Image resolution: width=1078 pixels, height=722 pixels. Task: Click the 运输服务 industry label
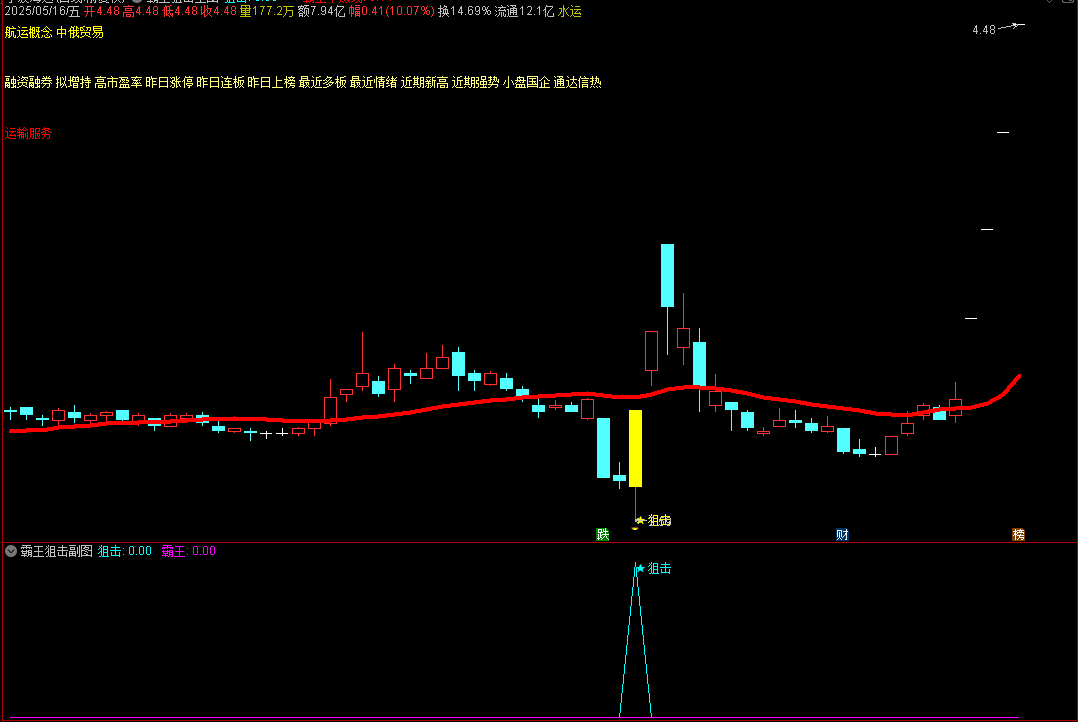28,133
